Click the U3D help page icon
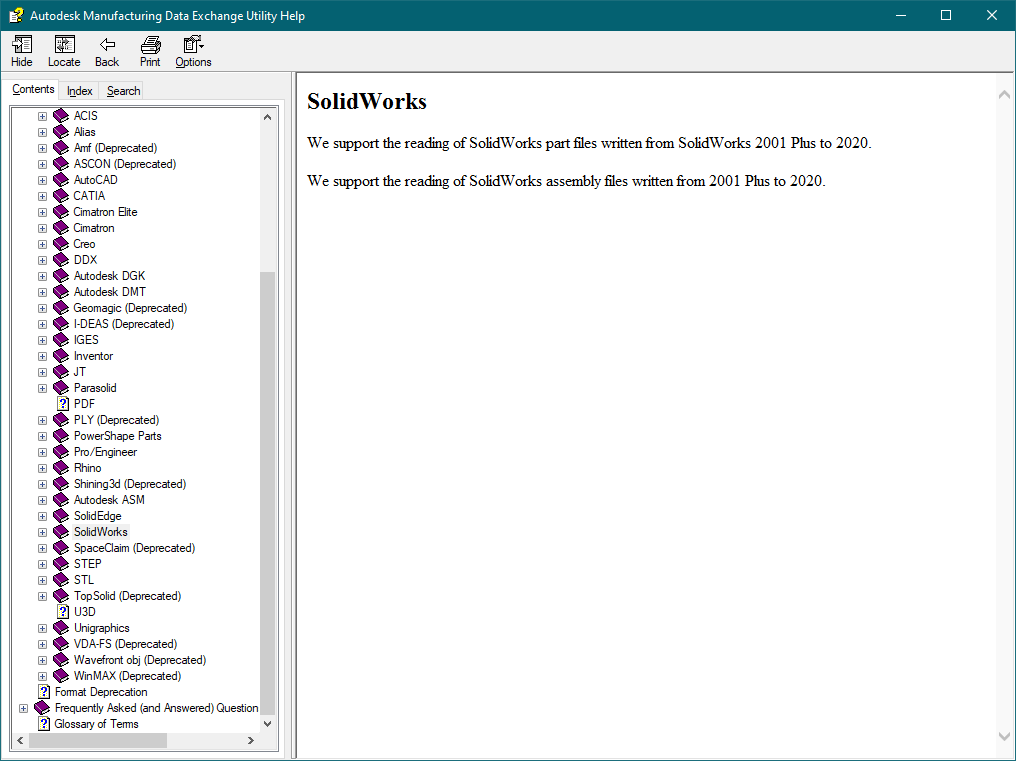The width and height of the screenshot is (1016, 761). coord(63,612)
